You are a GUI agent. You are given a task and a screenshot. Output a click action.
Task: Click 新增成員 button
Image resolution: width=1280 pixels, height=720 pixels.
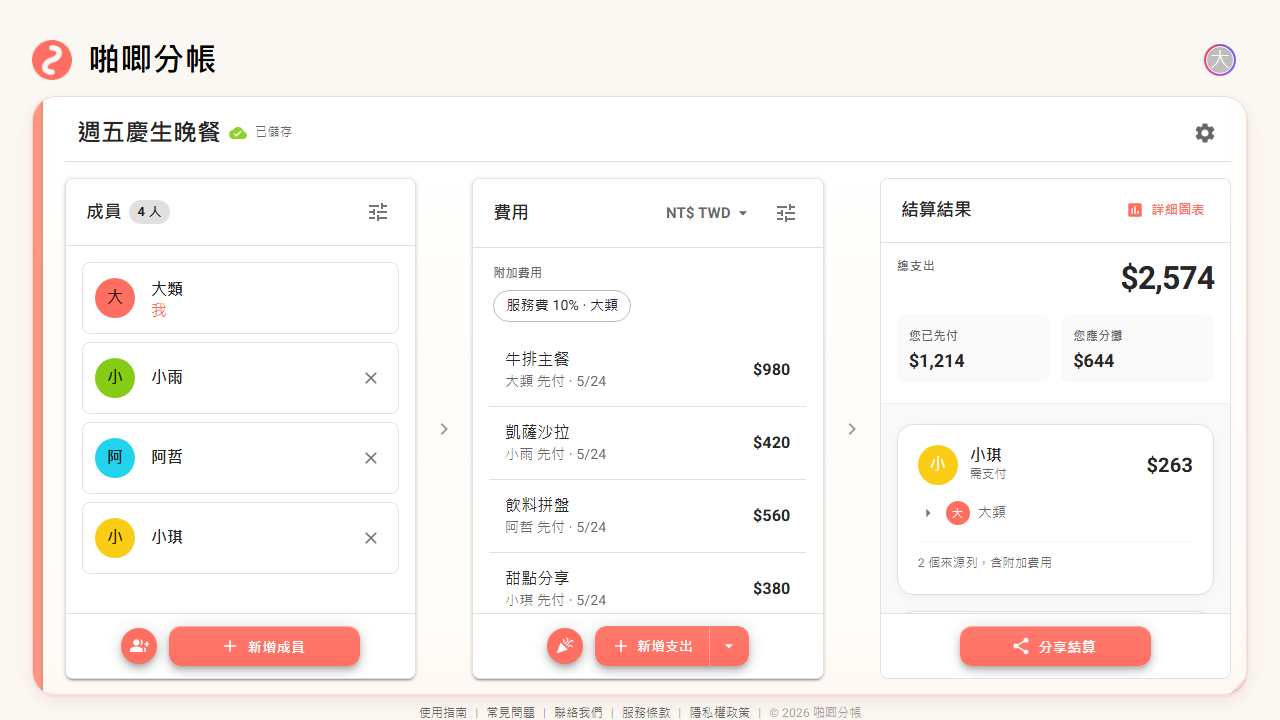coord(264,646)
